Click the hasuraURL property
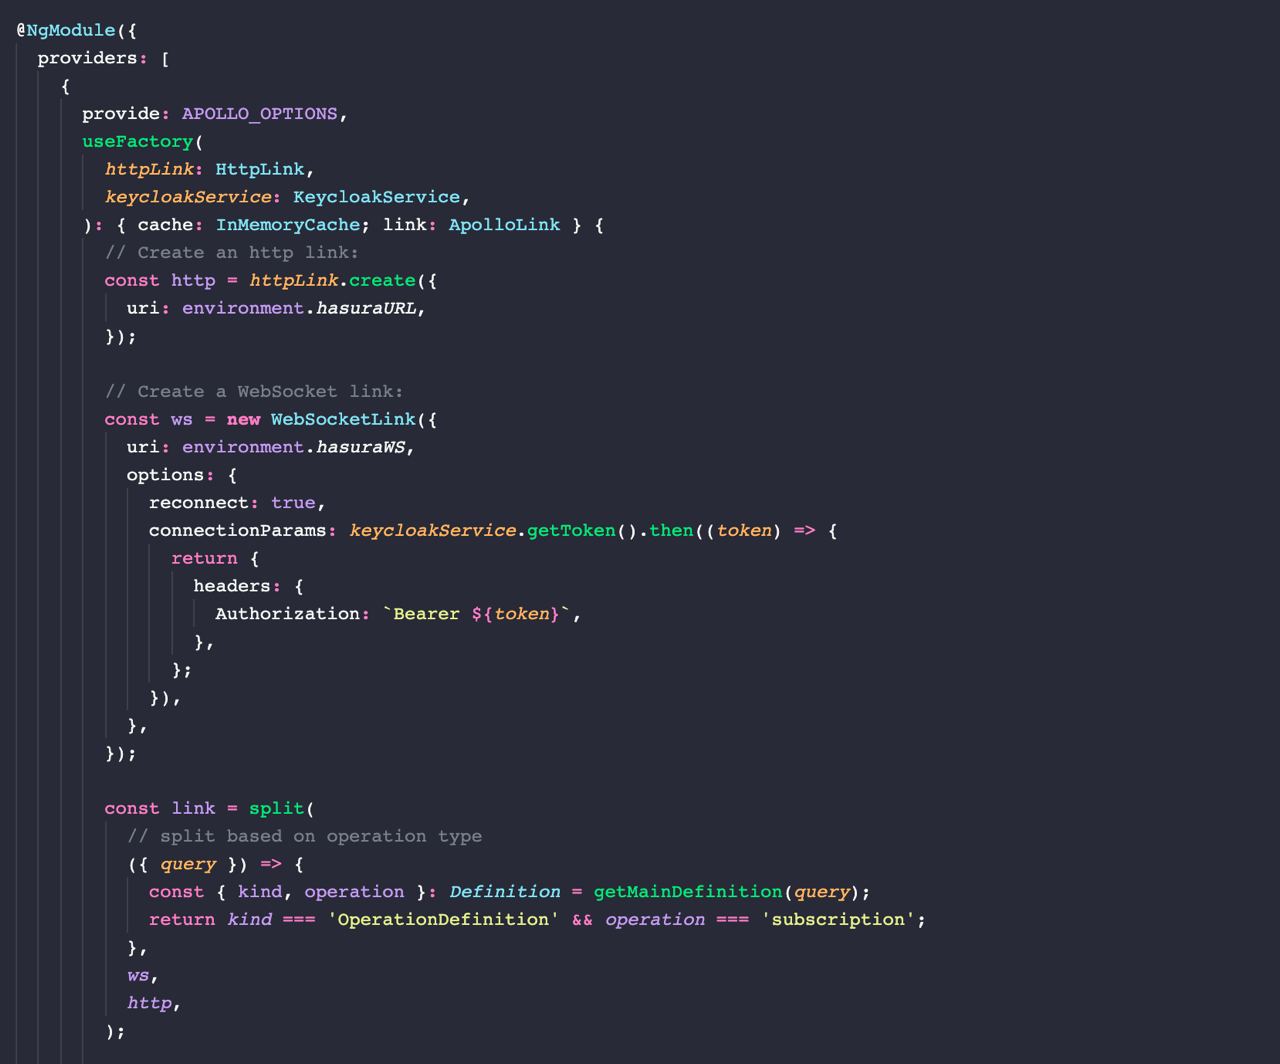 (x=366, y=308)
